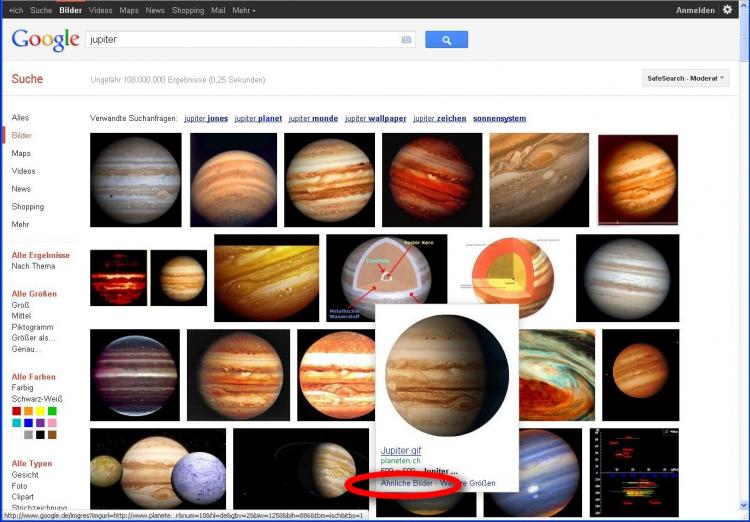The height and width of the screenshot is (522, 750).
Task: Open the first Jupiter thumbnail result
Action: (136, 180)
